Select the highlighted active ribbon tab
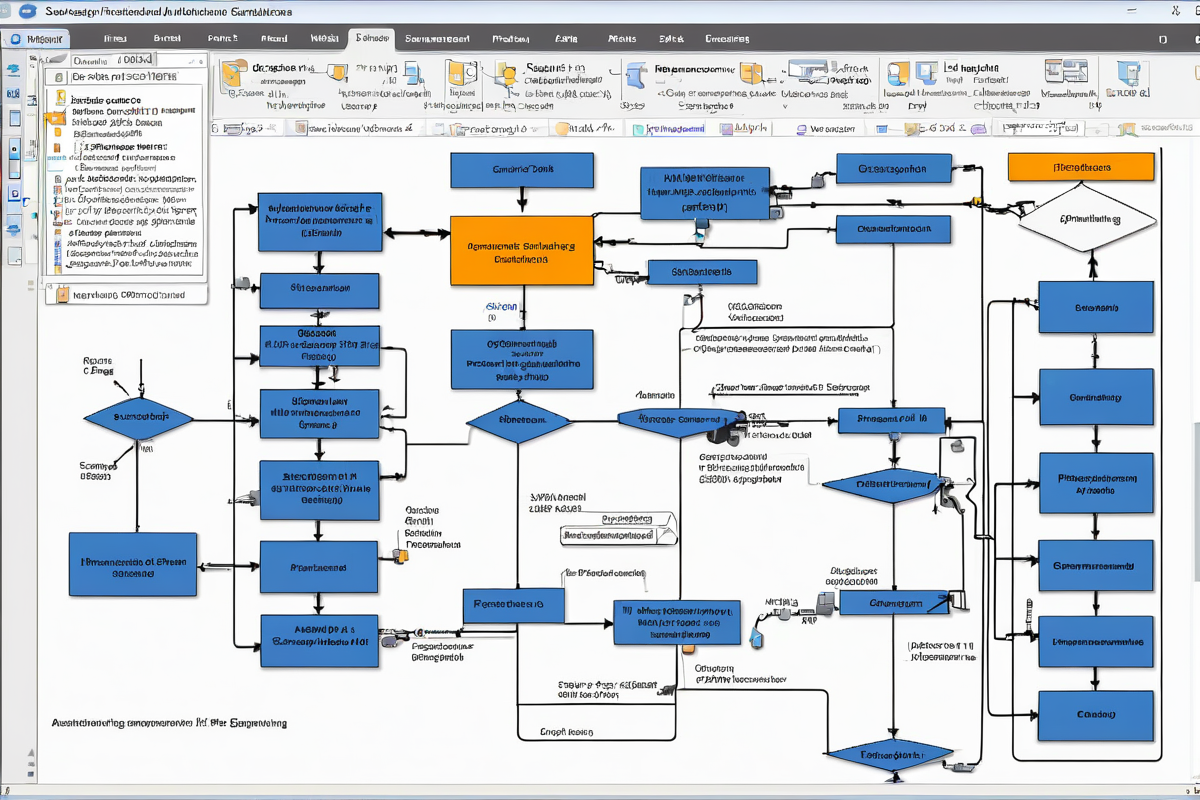Viewport: 1200px width, 800px height. (371, 39)
